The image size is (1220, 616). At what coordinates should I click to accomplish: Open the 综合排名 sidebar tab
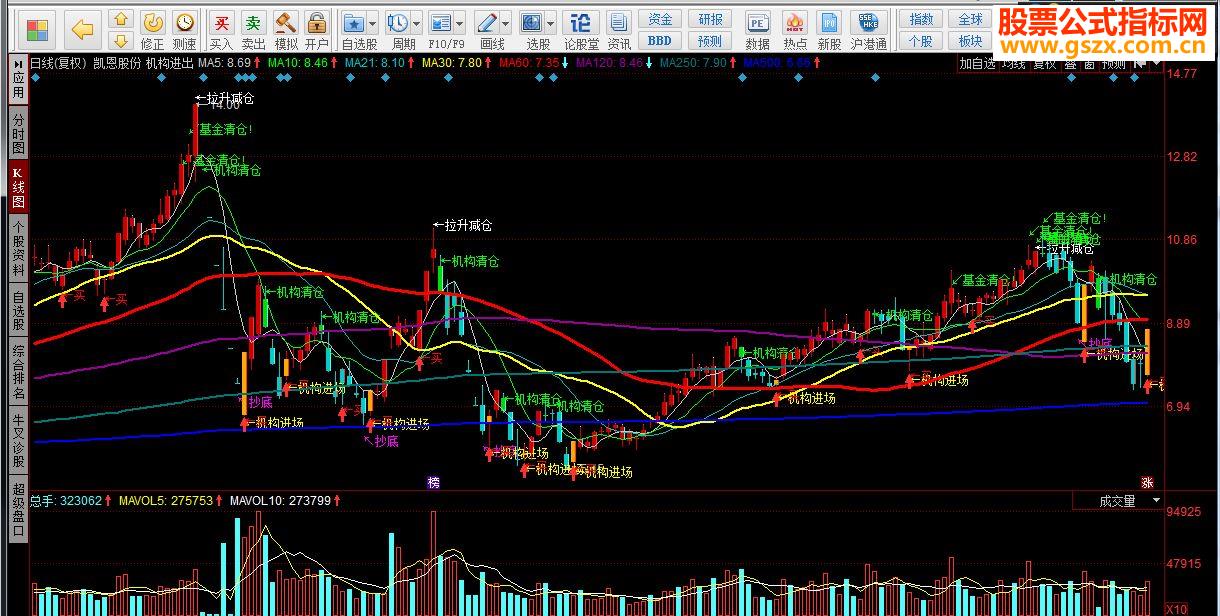(x=18, y=372)
